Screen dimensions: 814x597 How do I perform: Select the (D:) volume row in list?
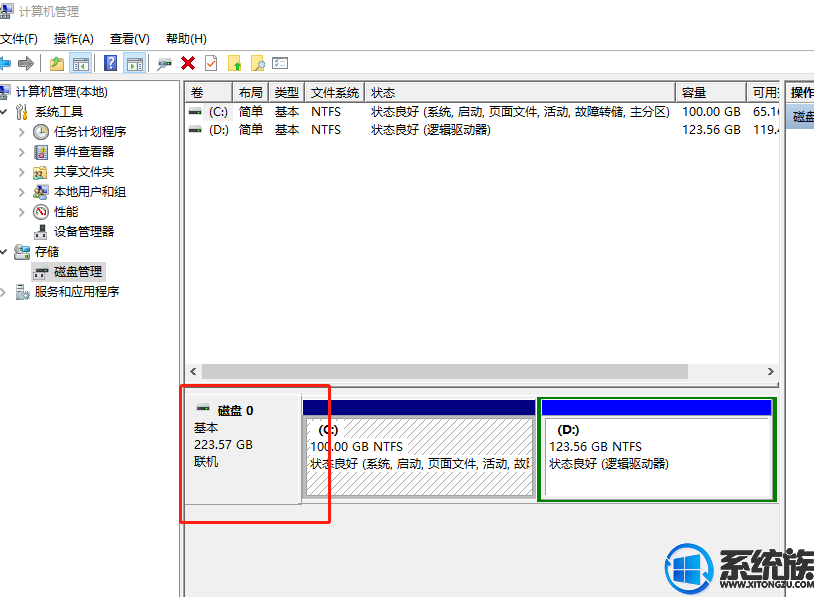[x=482, y=130]
